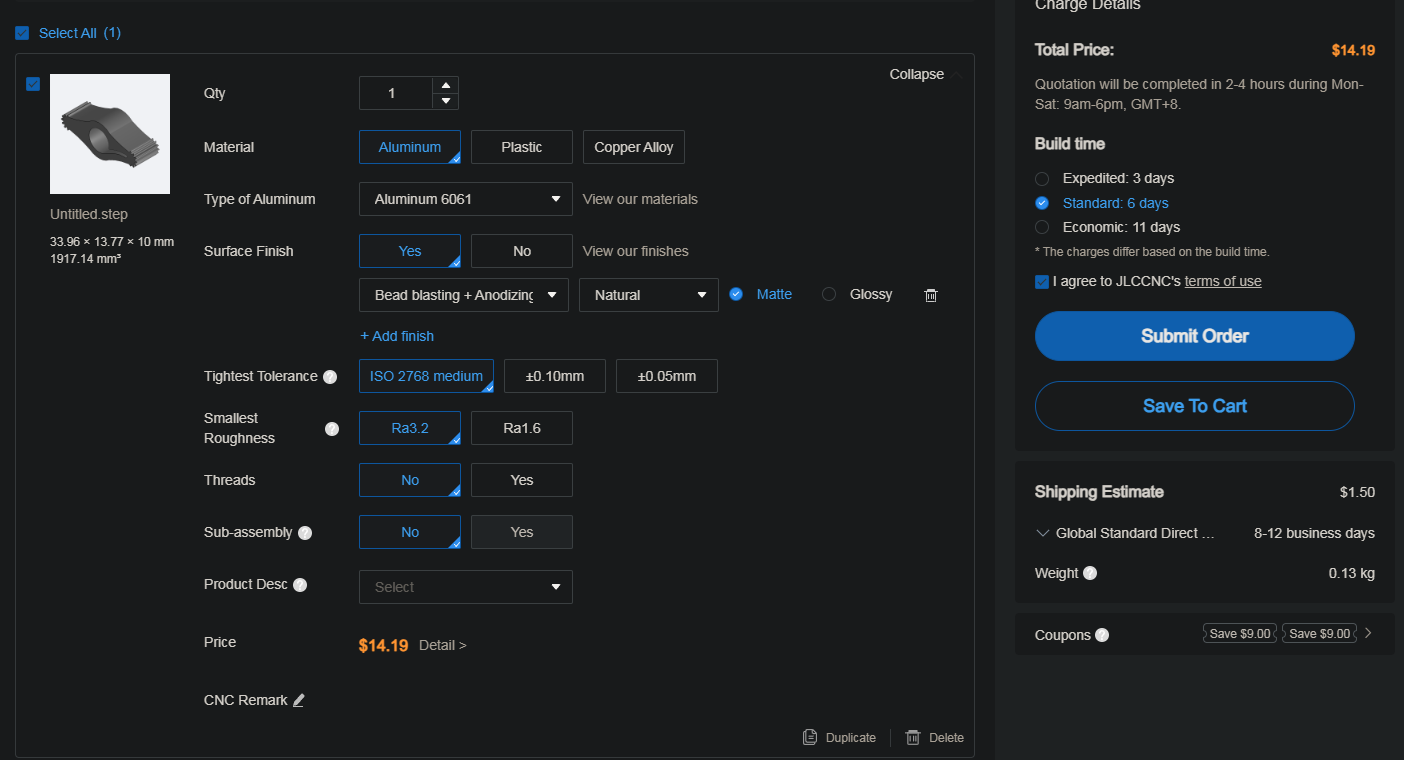Click help icon next to Sub-assembly

click(305, 533)
